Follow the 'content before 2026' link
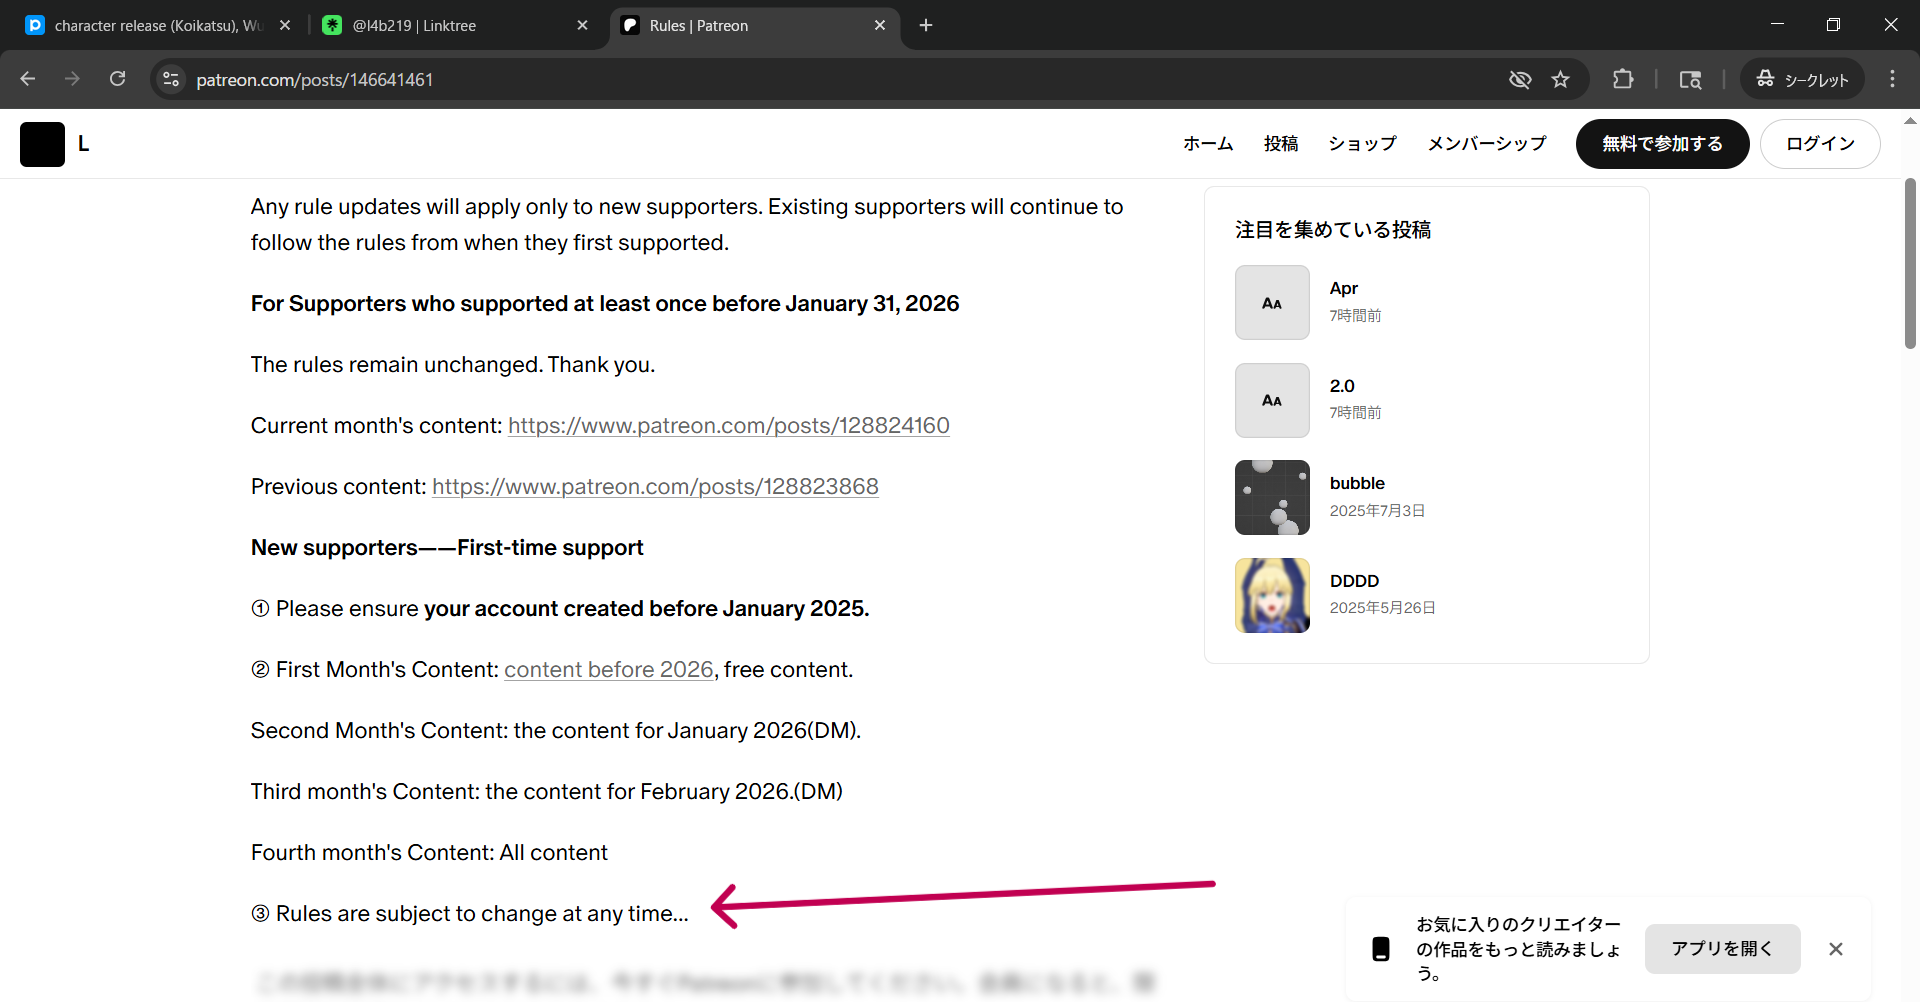This screenshot has width=1920, height=1002. click(608, 670)
